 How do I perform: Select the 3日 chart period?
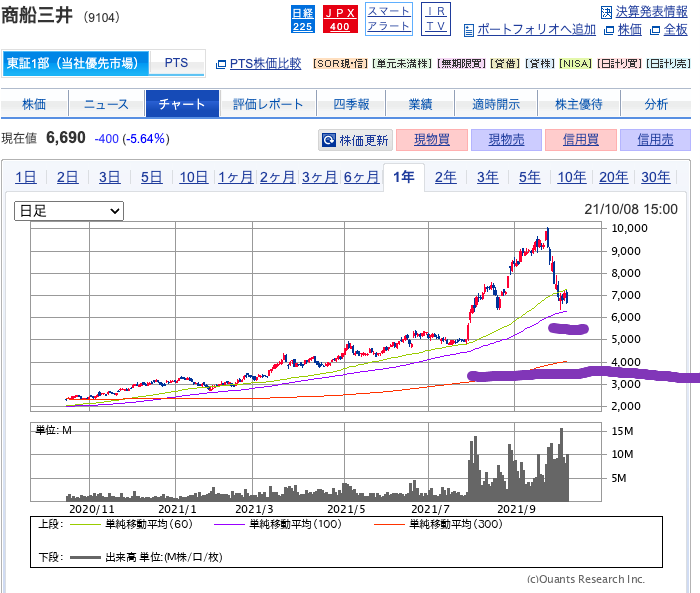click(x=109, y=177)
